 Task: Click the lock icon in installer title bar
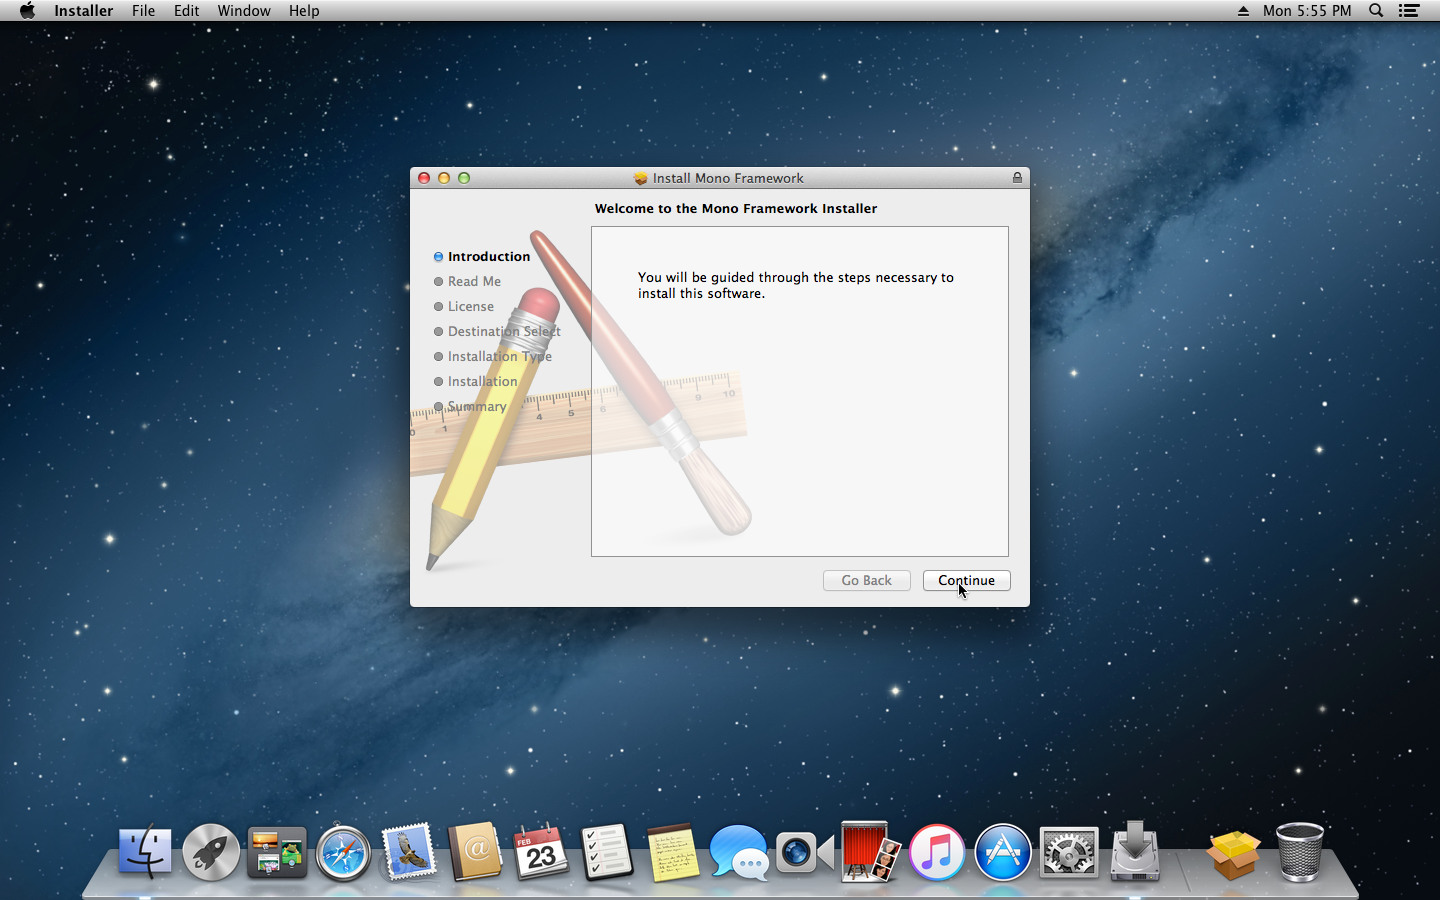pyautogui.click(x=1017, y=178)
